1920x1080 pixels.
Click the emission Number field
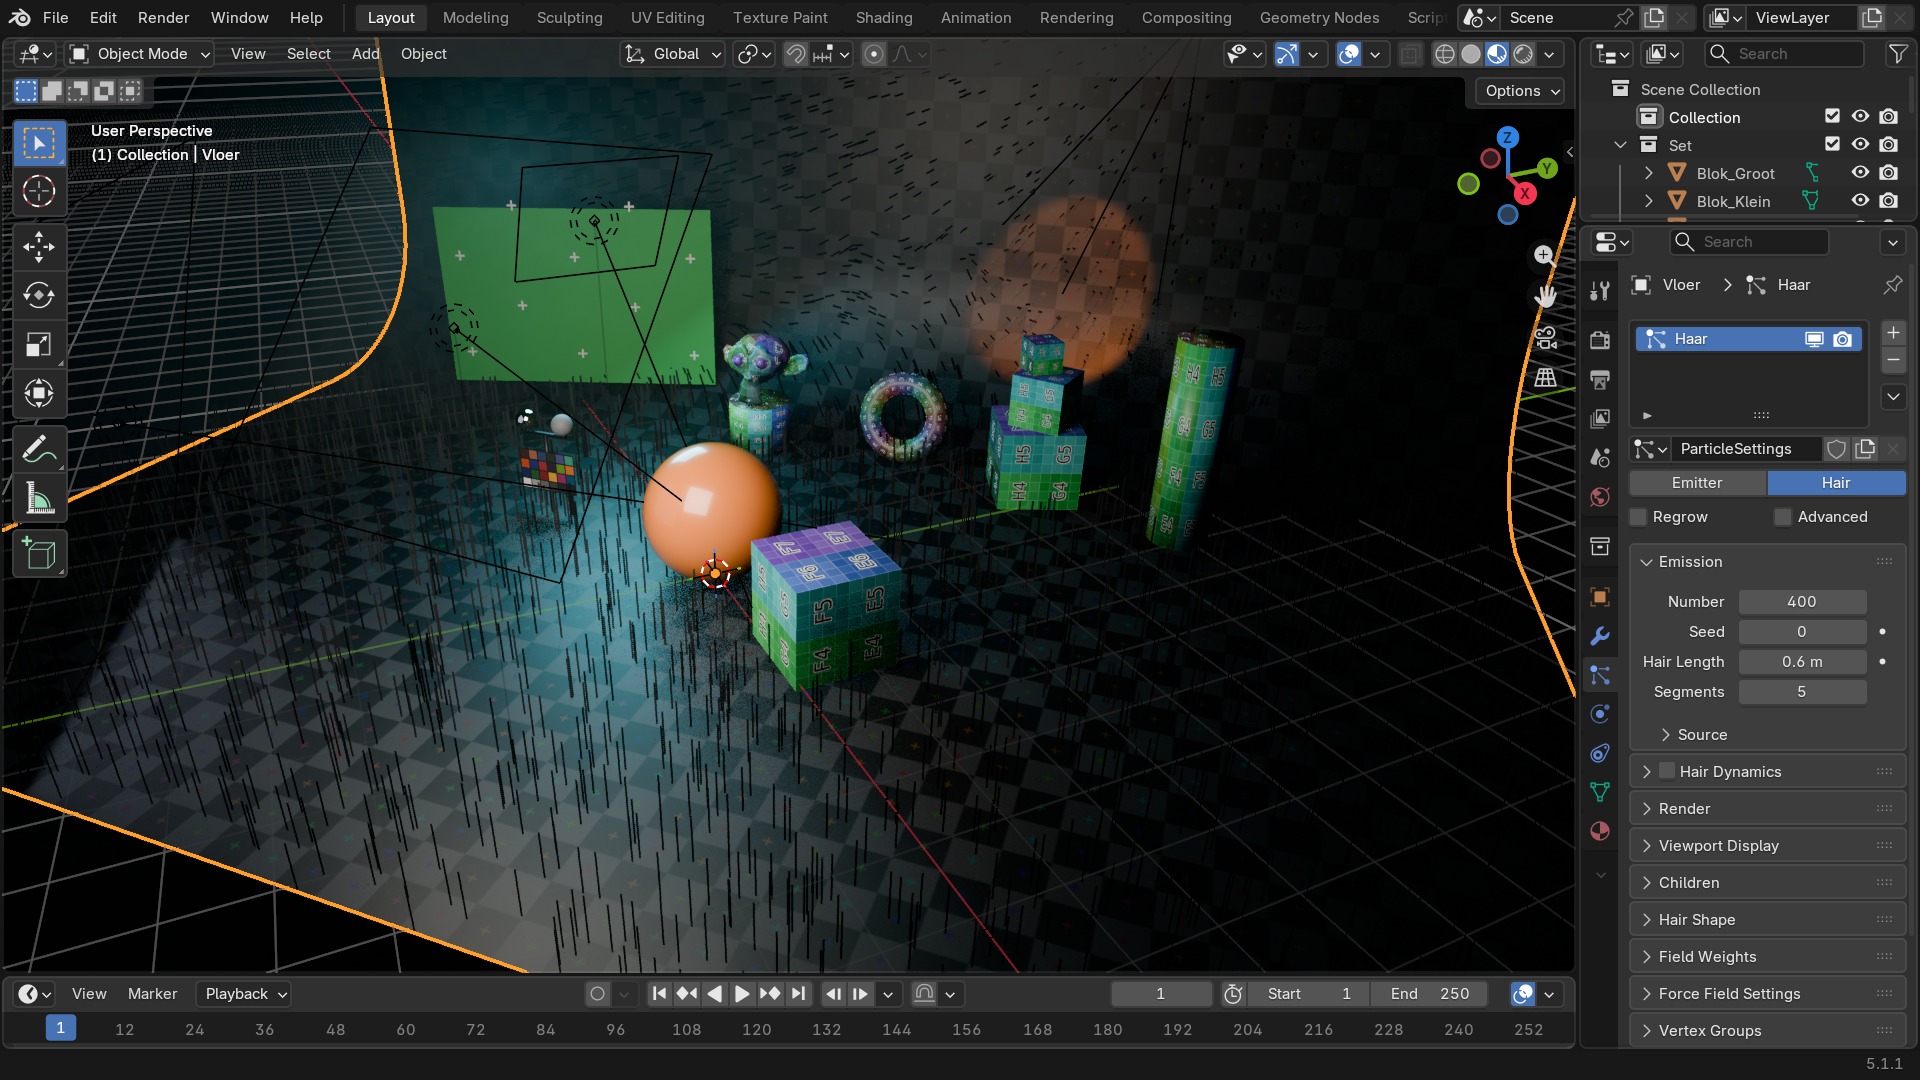pyautogui.click(x=1802, y=602)
